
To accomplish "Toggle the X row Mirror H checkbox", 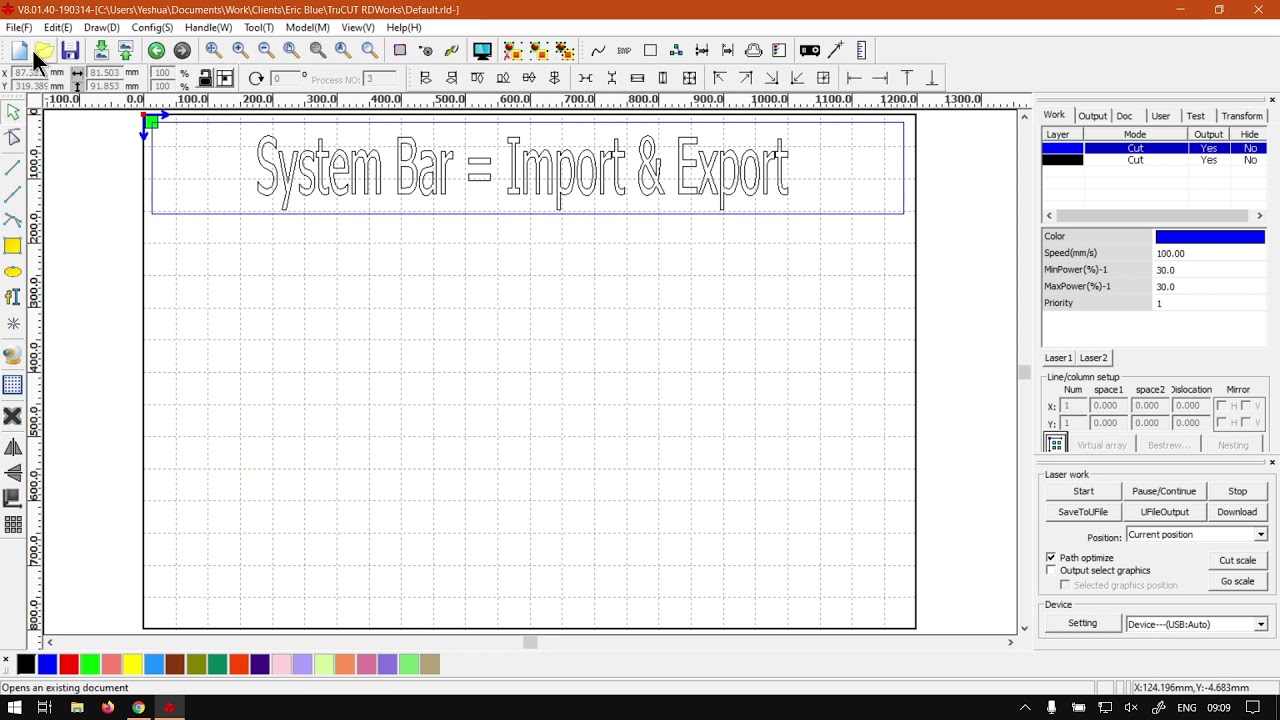I will coord(1221,405).
